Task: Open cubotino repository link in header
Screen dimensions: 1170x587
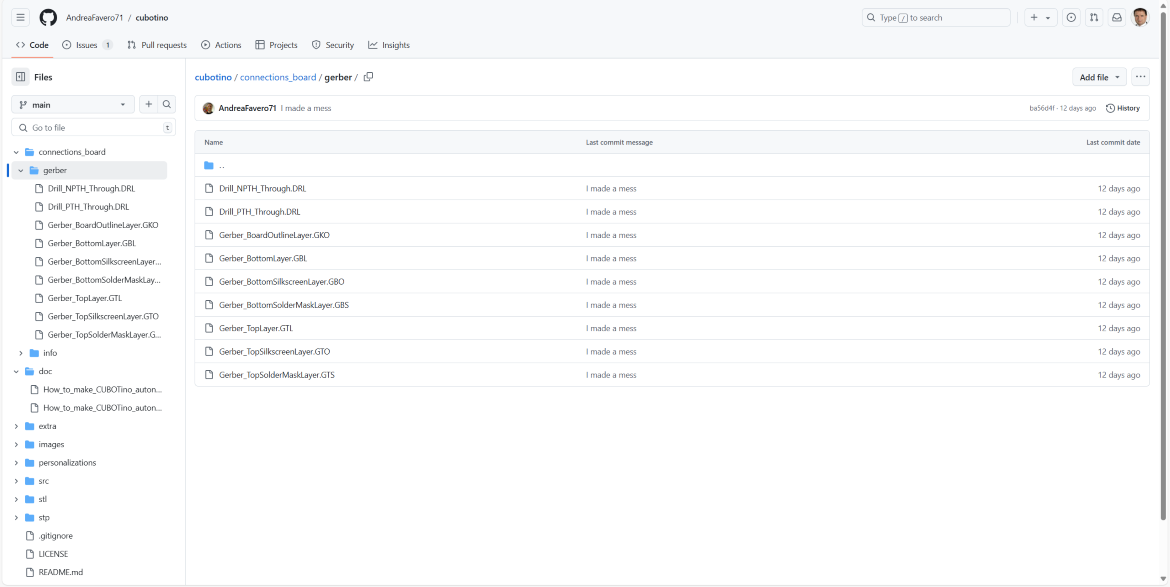Action: pyautogui.click(x=151, y=17)
